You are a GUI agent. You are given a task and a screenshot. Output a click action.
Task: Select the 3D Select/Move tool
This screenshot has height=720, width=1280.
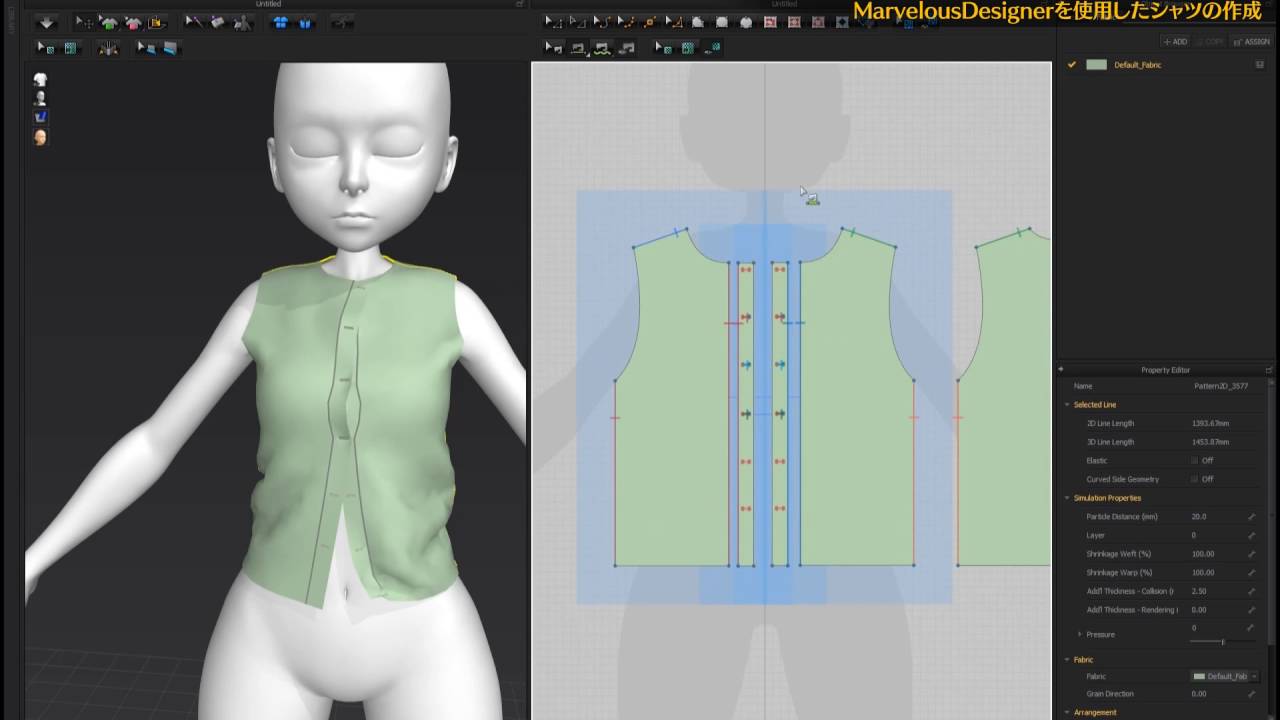click(85, 22)
